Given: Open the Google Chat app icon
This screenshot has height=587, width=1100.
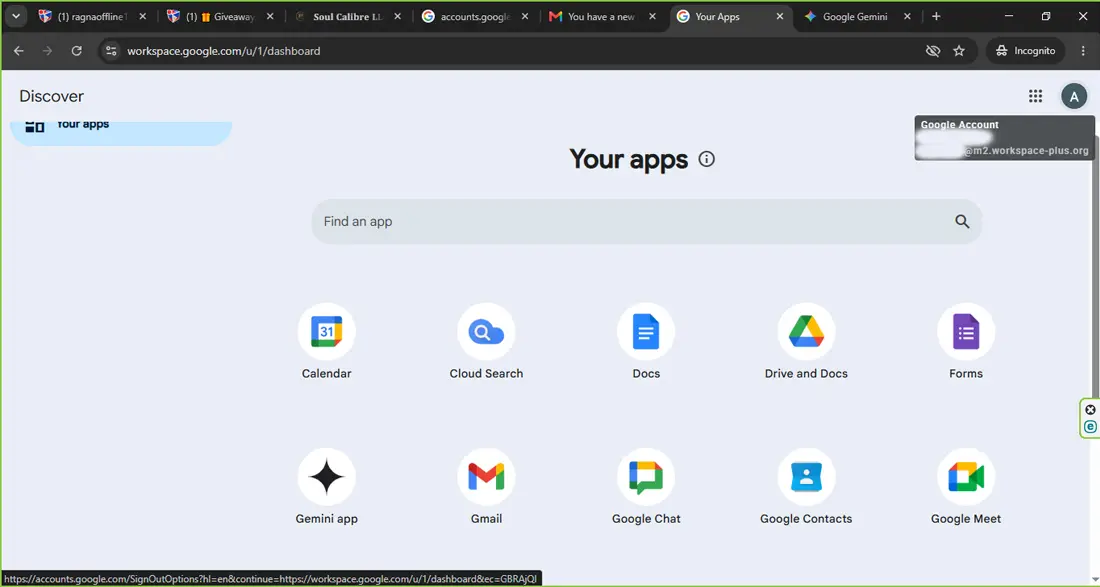Looking at the screenshot, I should click(646, 477).
